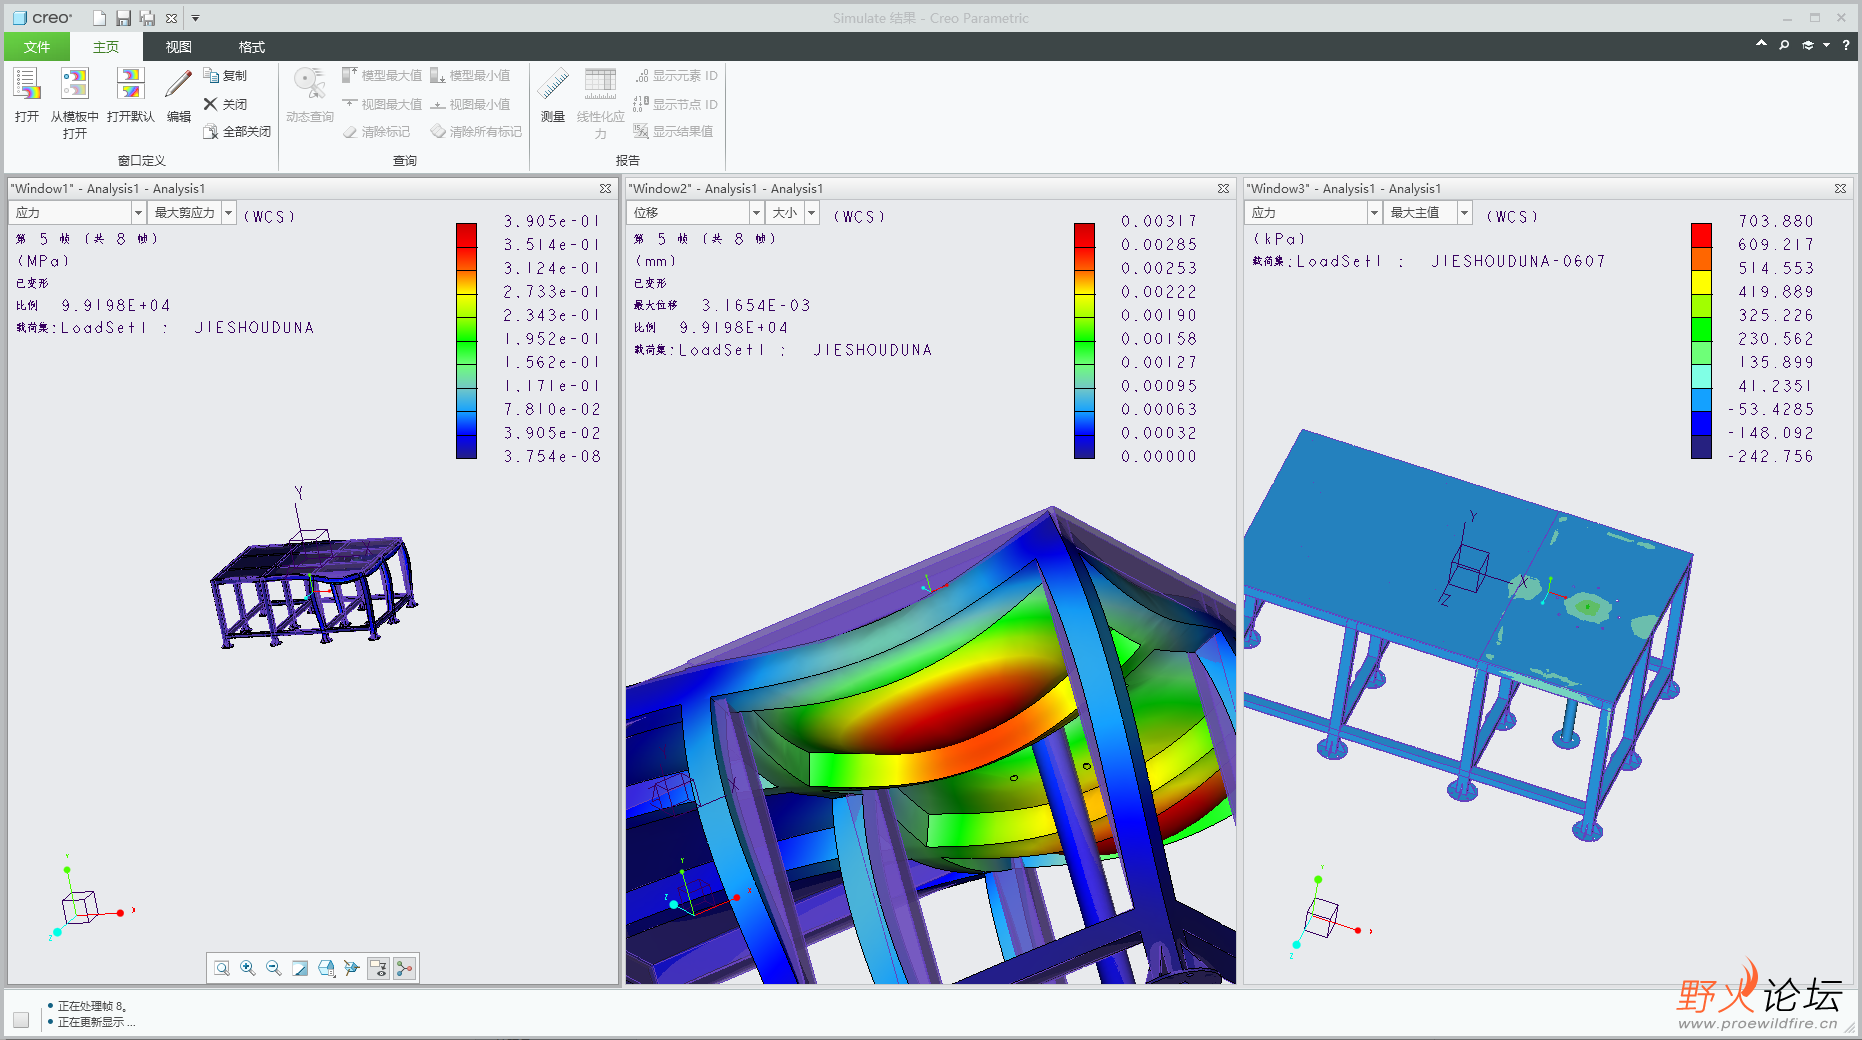The image size is (1862, 1040).
Task: Click the New document icon in quick access toolbar
Action: [x=99, y=18]
